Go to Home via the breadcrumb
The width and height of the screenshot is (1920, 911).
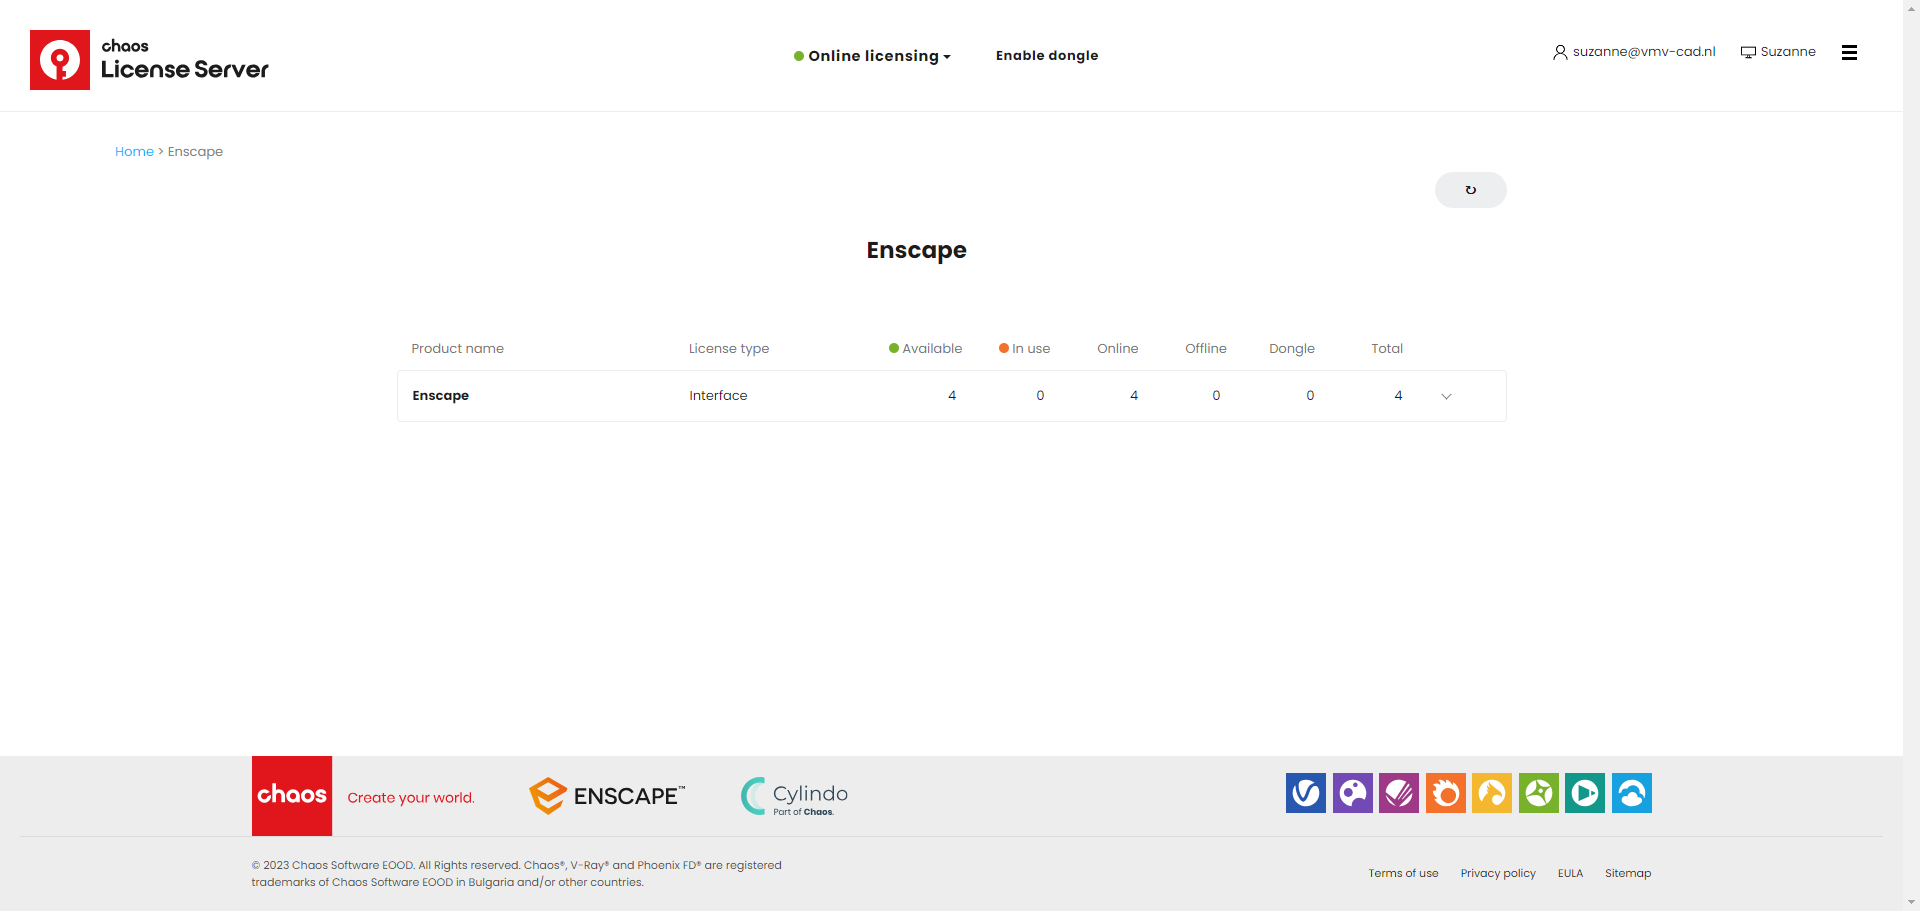(134, 152)
